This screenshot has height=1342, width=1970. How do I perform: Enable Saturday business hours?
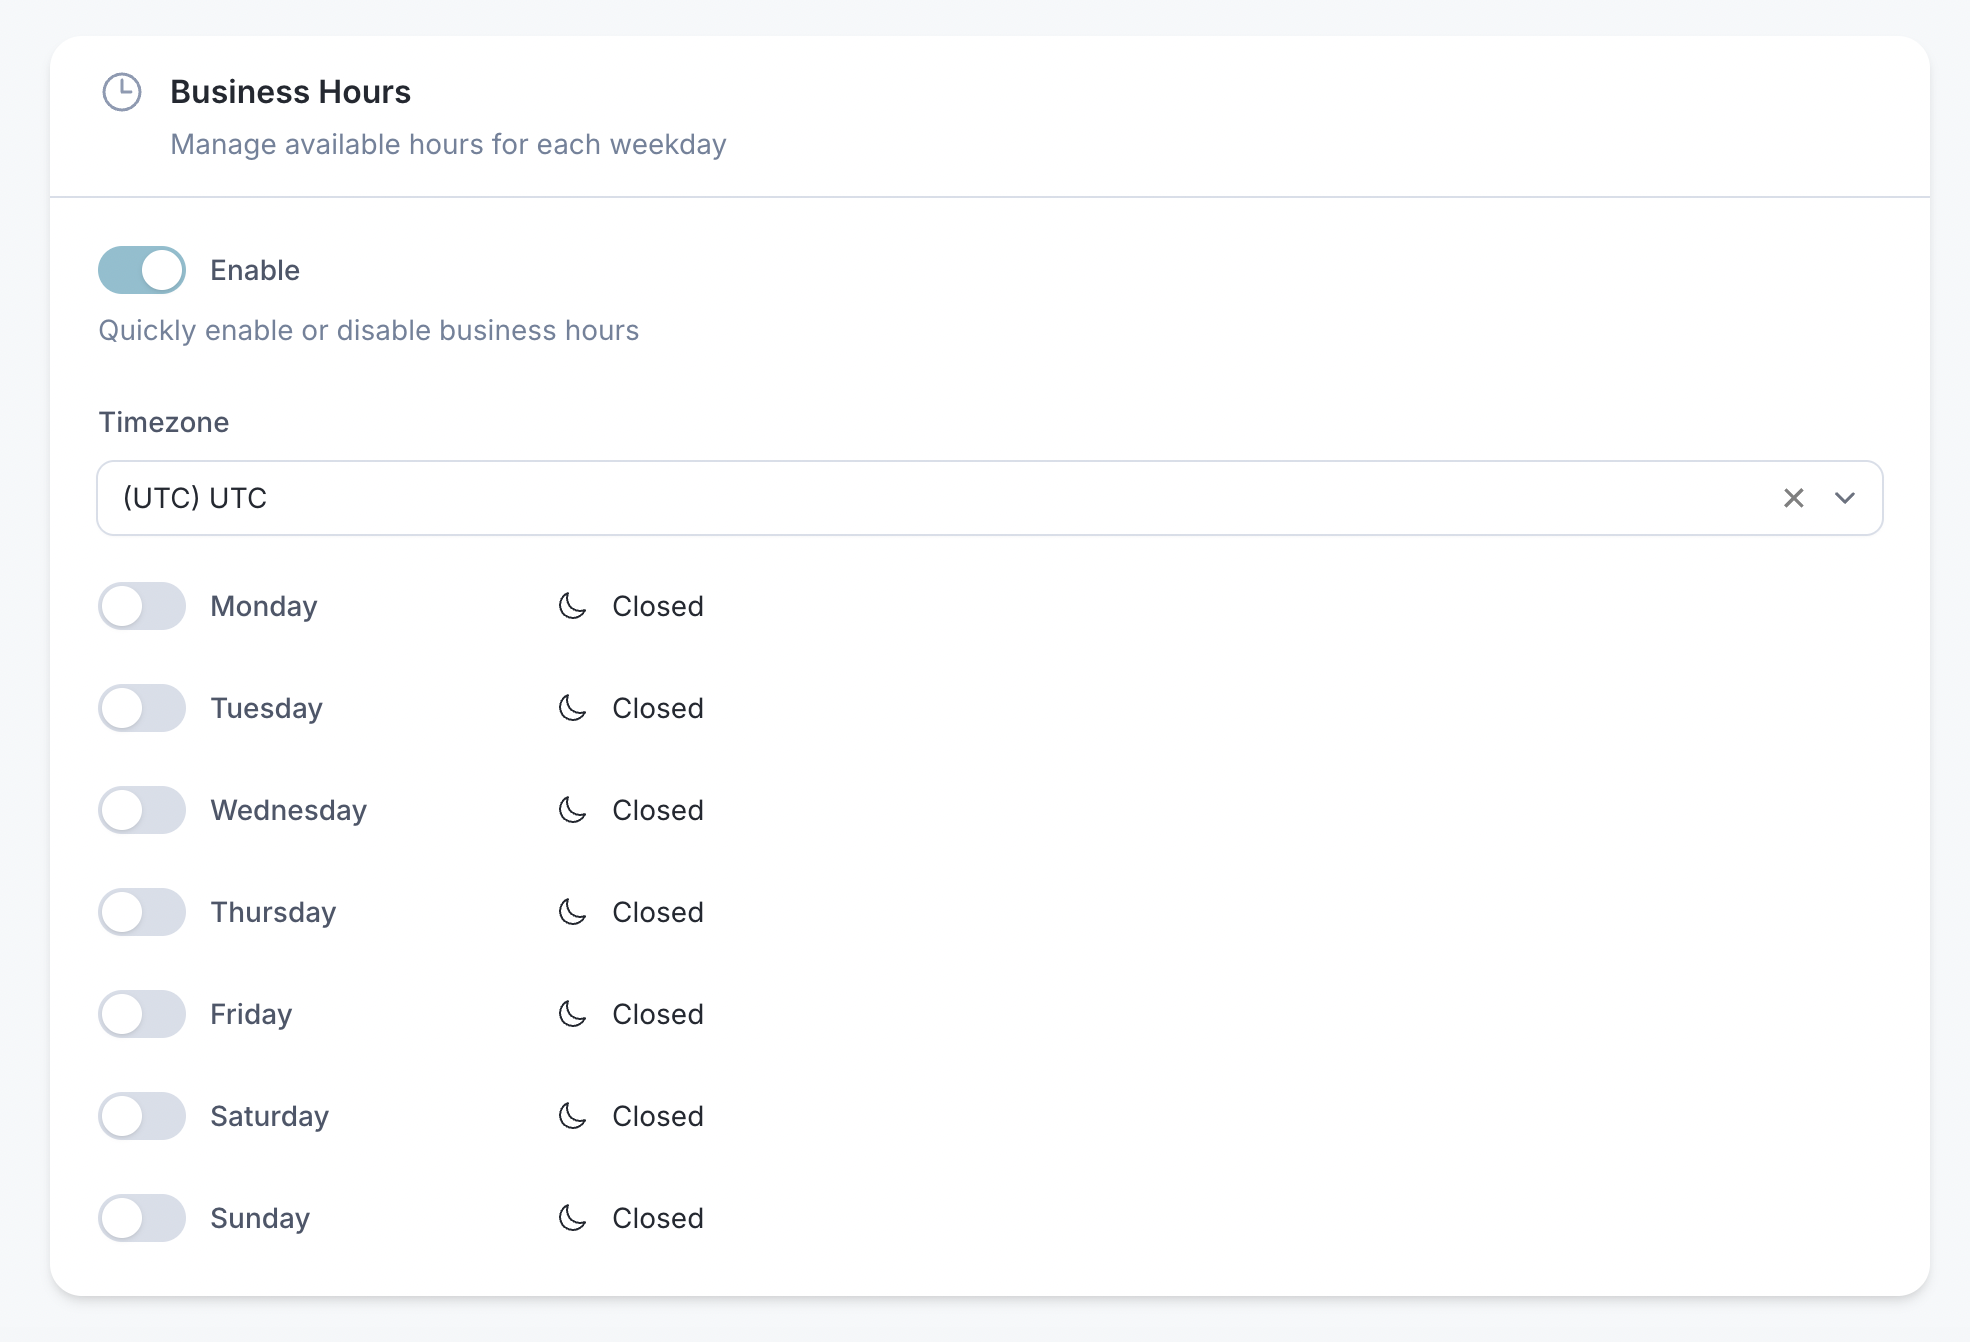tap(142, 1116)
